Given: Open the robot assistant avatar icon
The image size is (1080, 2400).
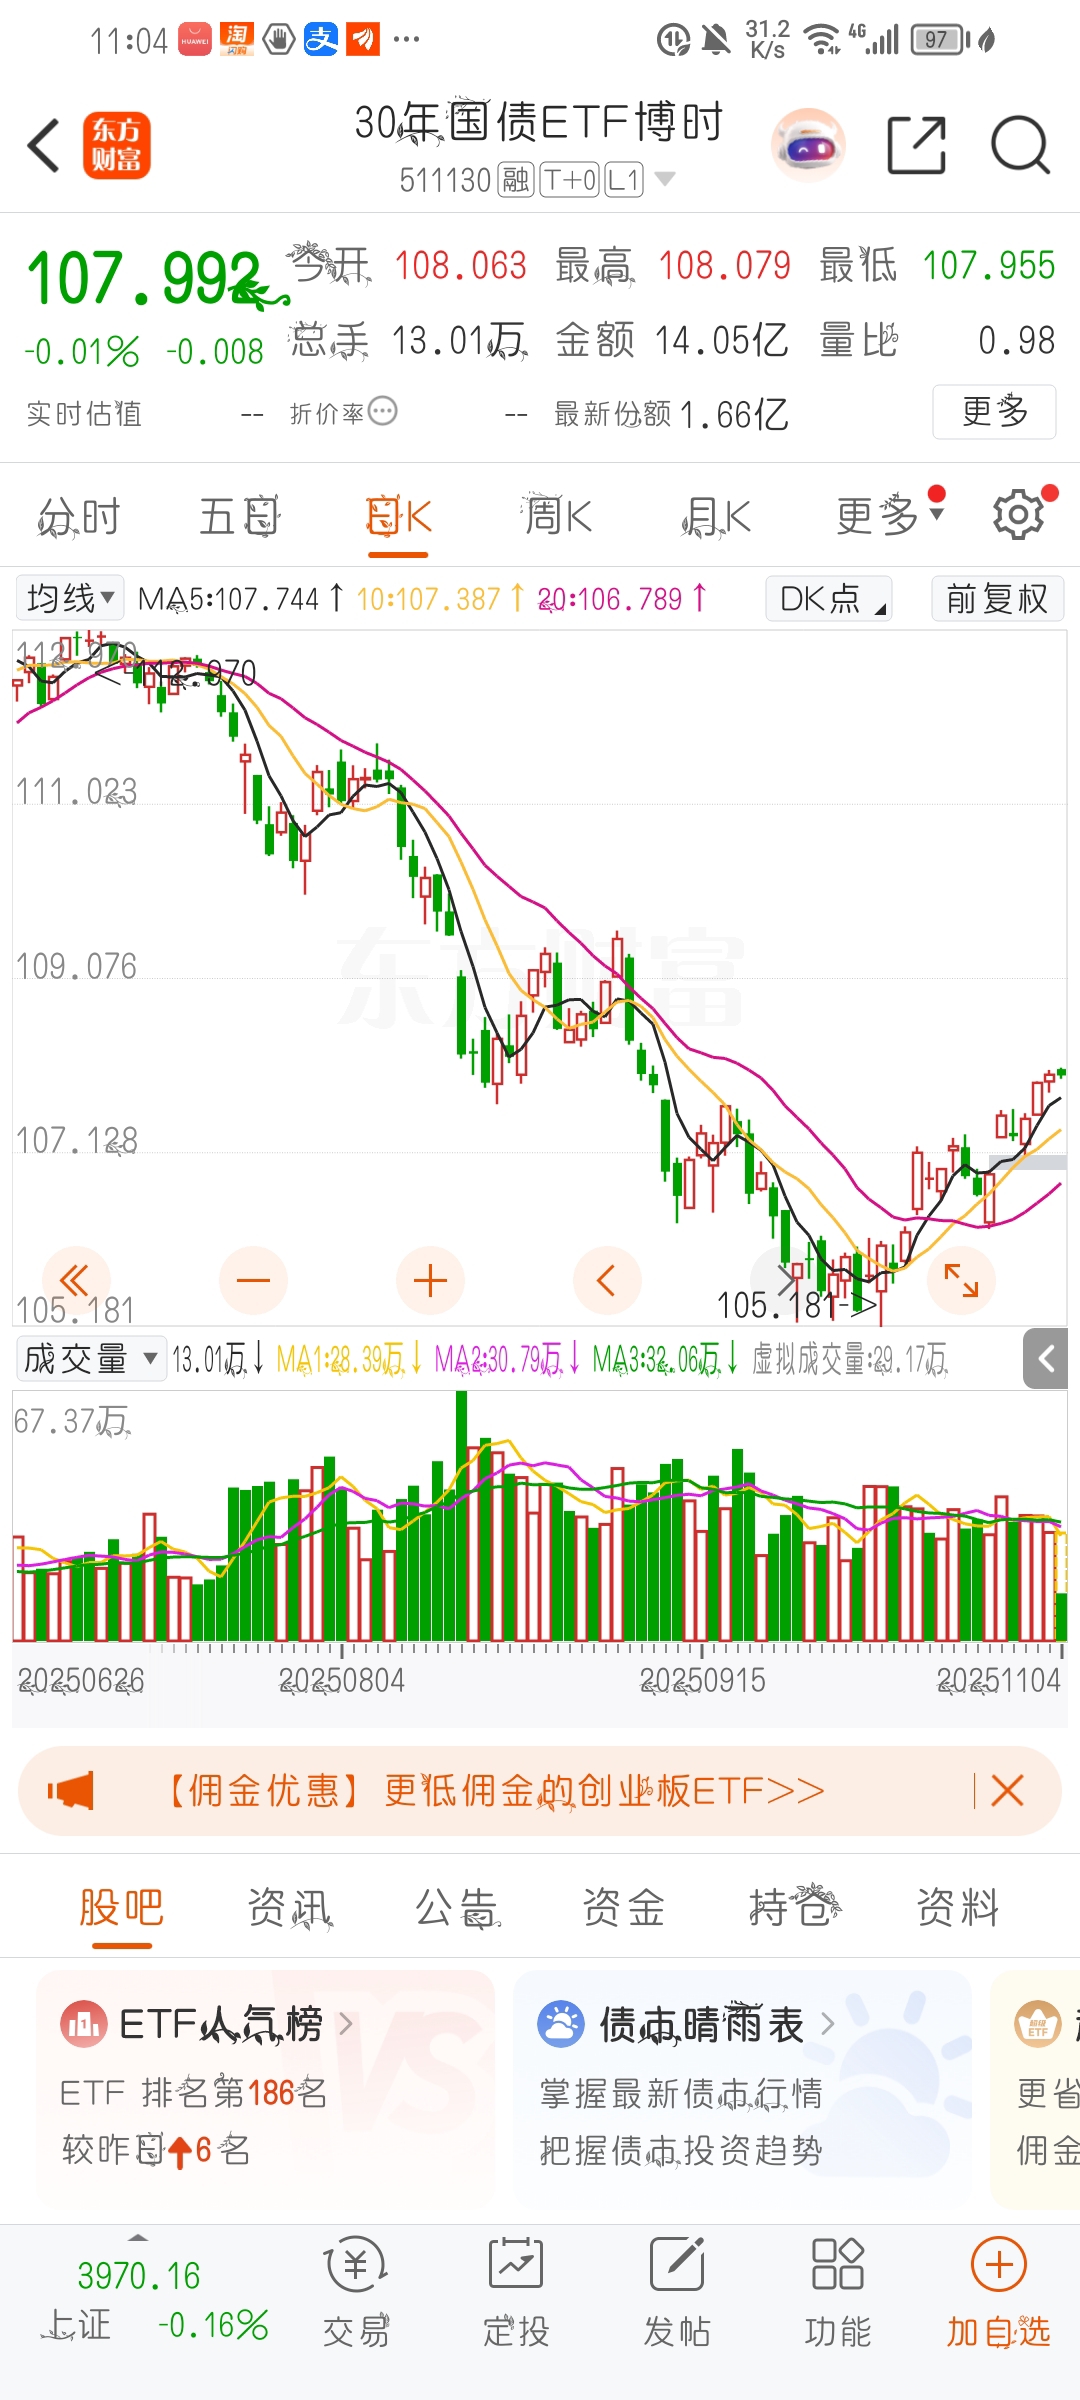Looking at the screenshot, I should pyautogui.click(x=808, y=146).
